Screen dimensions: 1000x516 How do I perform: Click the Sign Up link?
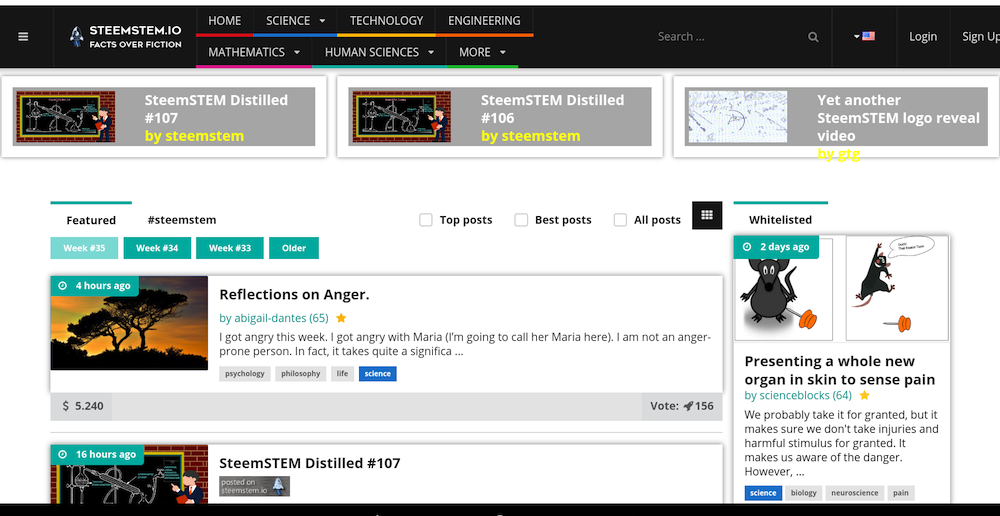point(981,37)
